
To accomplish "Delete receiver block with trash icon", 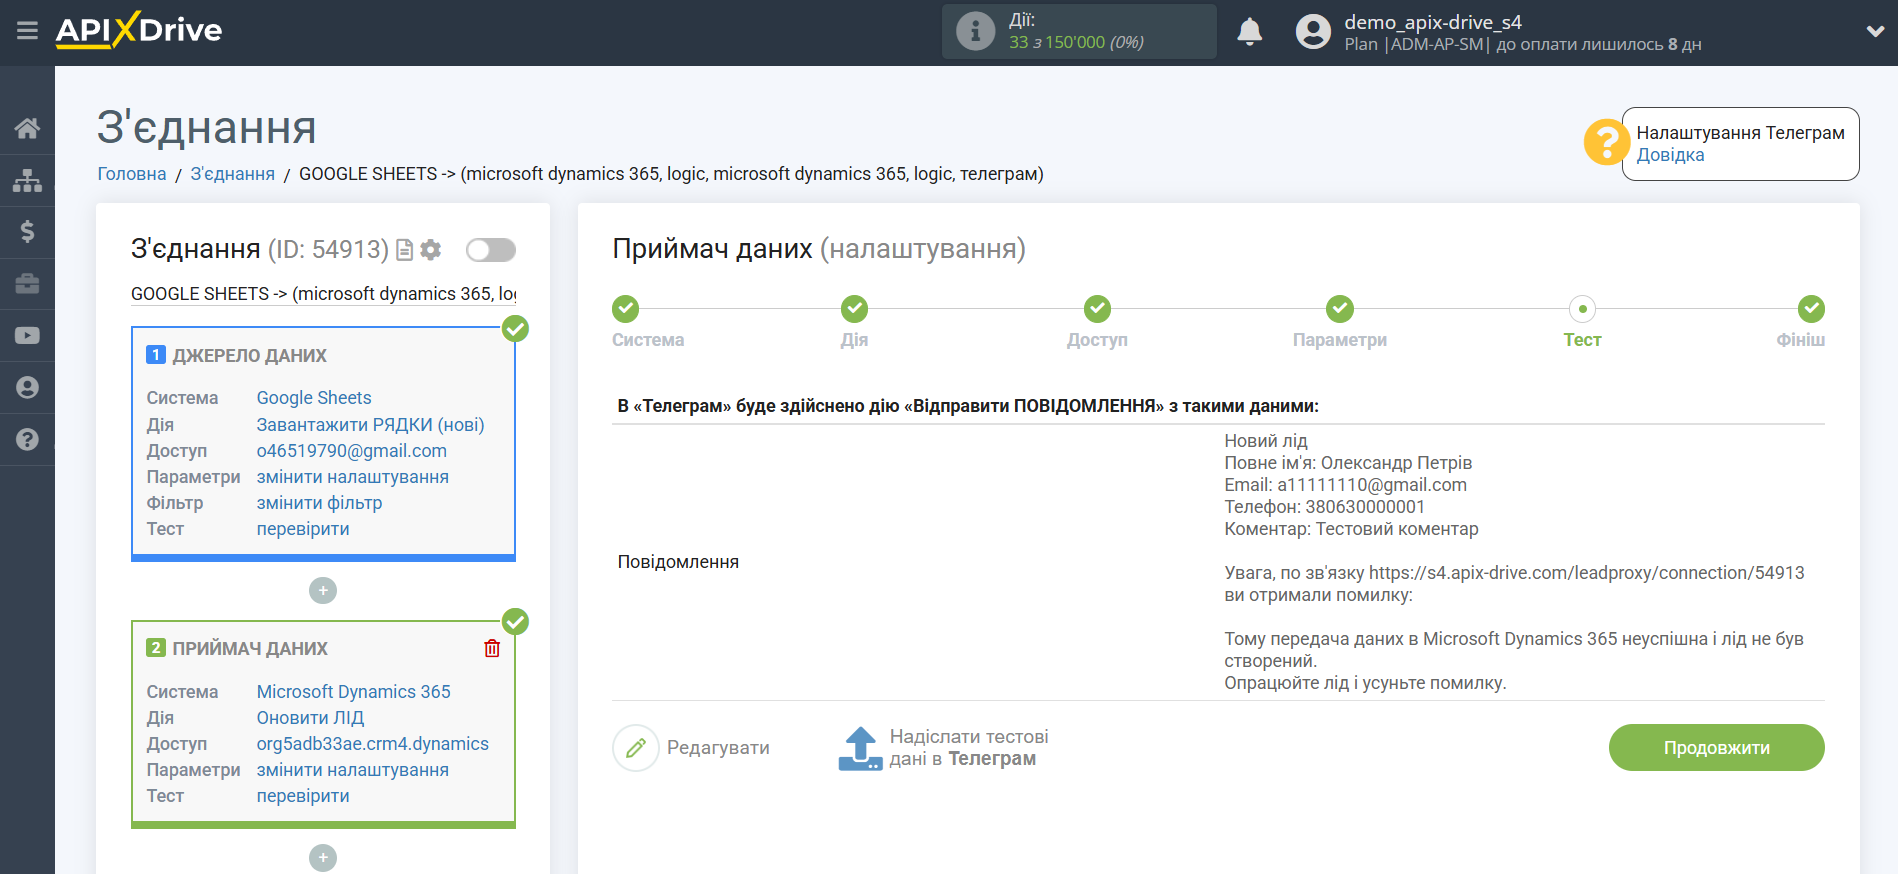I will (x=492, y=649).
